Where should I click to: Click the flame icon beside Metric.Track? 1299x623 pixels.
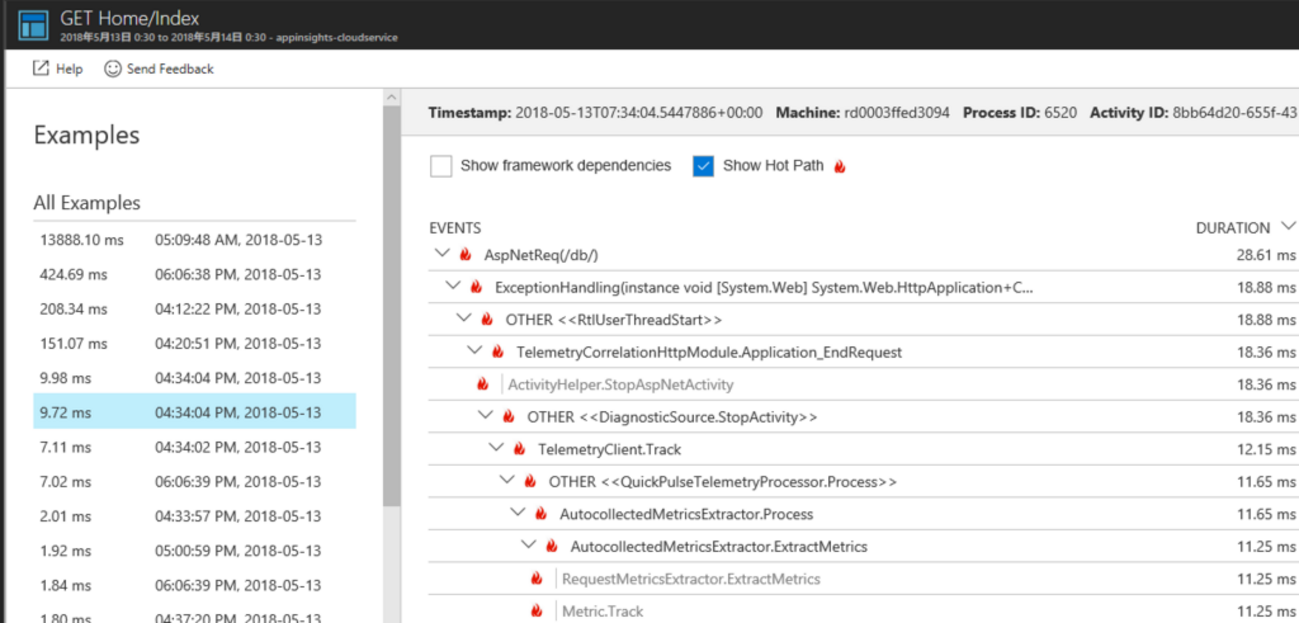pos(537,611)
